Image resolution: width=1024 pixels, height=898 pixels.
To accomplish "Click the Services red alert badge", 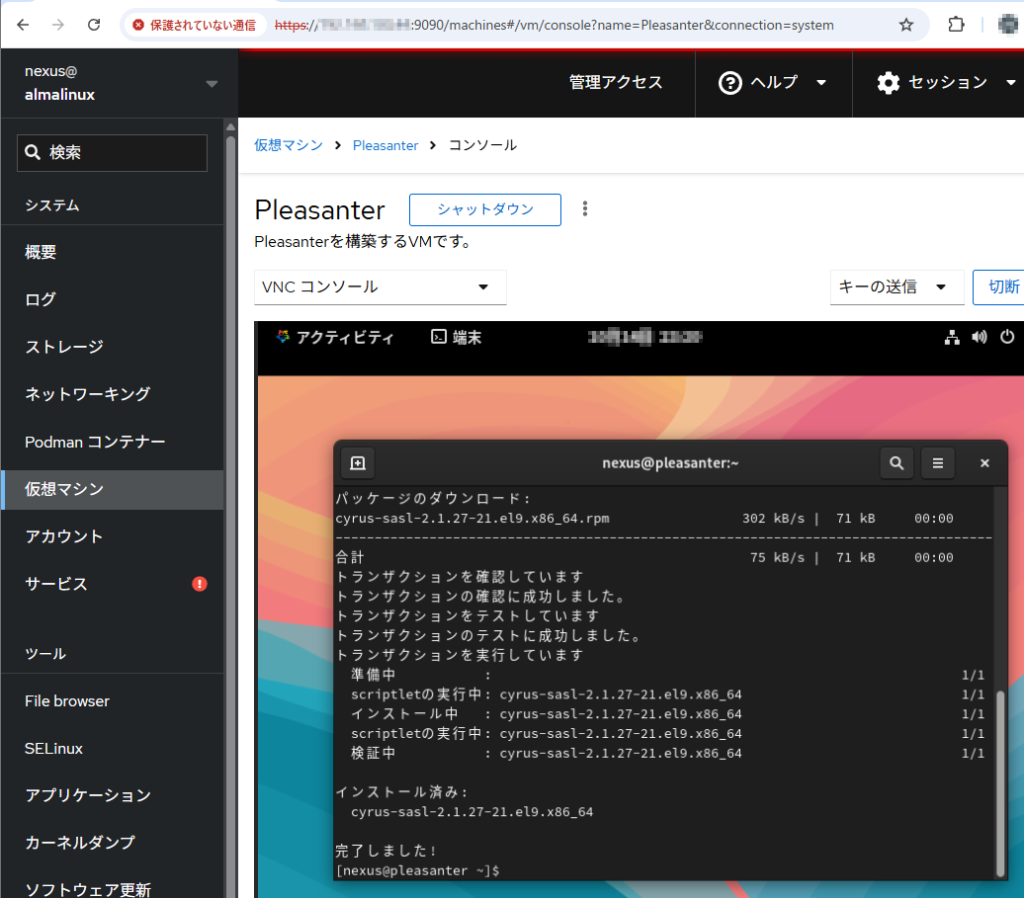I will [199, 584].
